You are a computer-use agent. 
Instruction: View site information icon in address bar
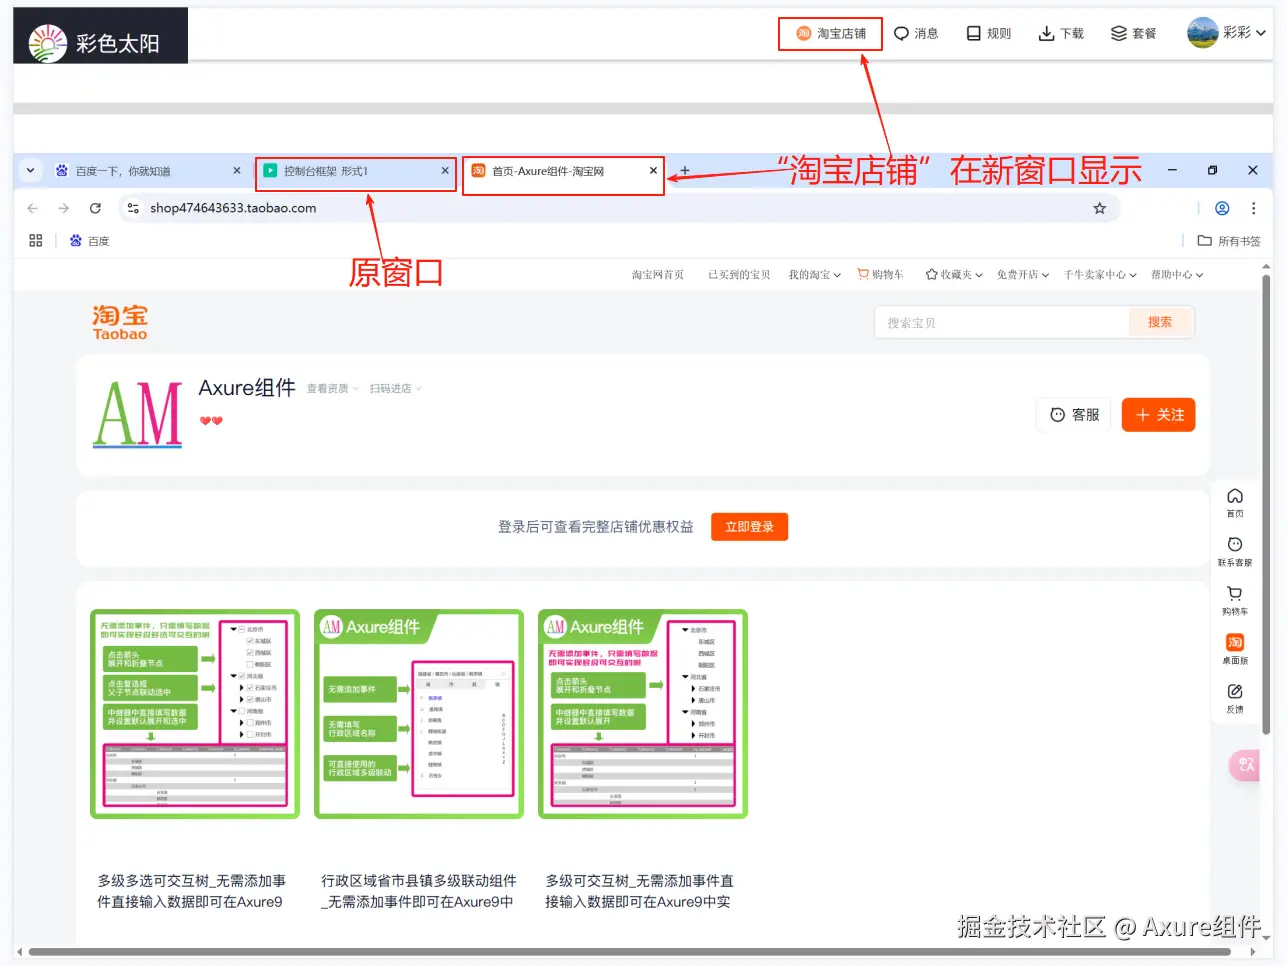tap(132, 208)
